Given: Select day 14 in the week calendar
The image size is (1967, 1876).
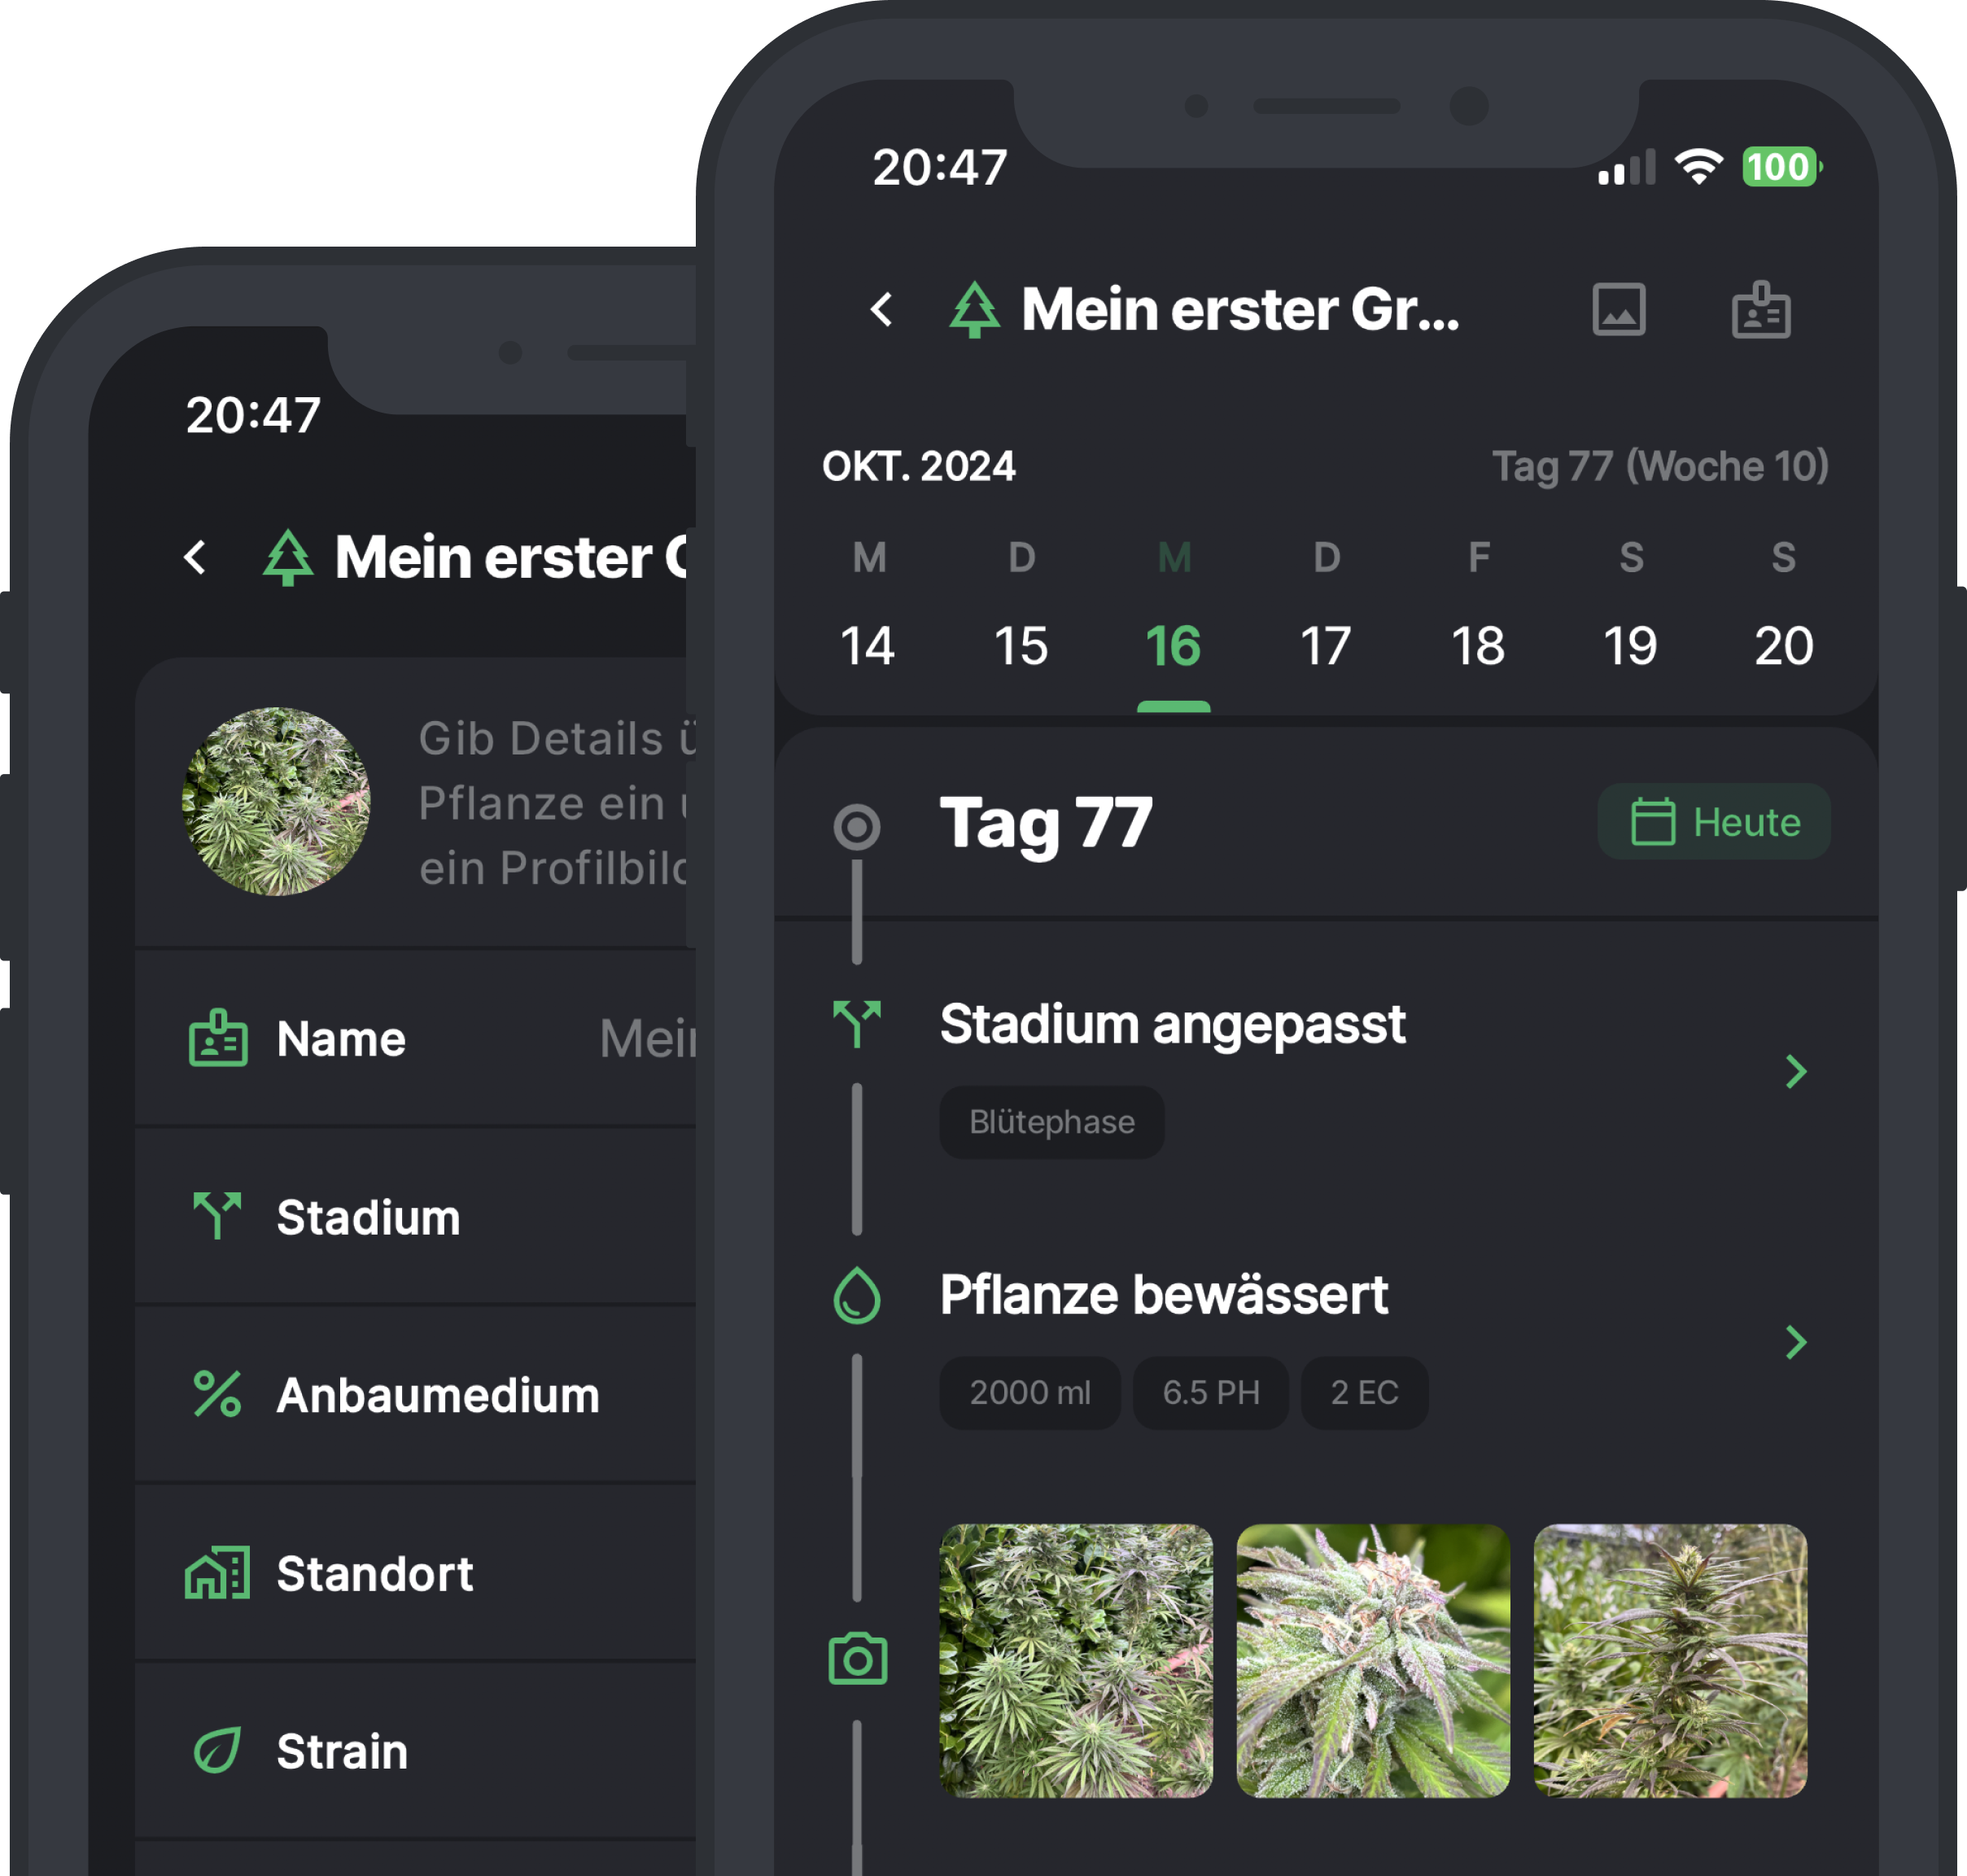Looking at the screenshot, I should [867, 646].
